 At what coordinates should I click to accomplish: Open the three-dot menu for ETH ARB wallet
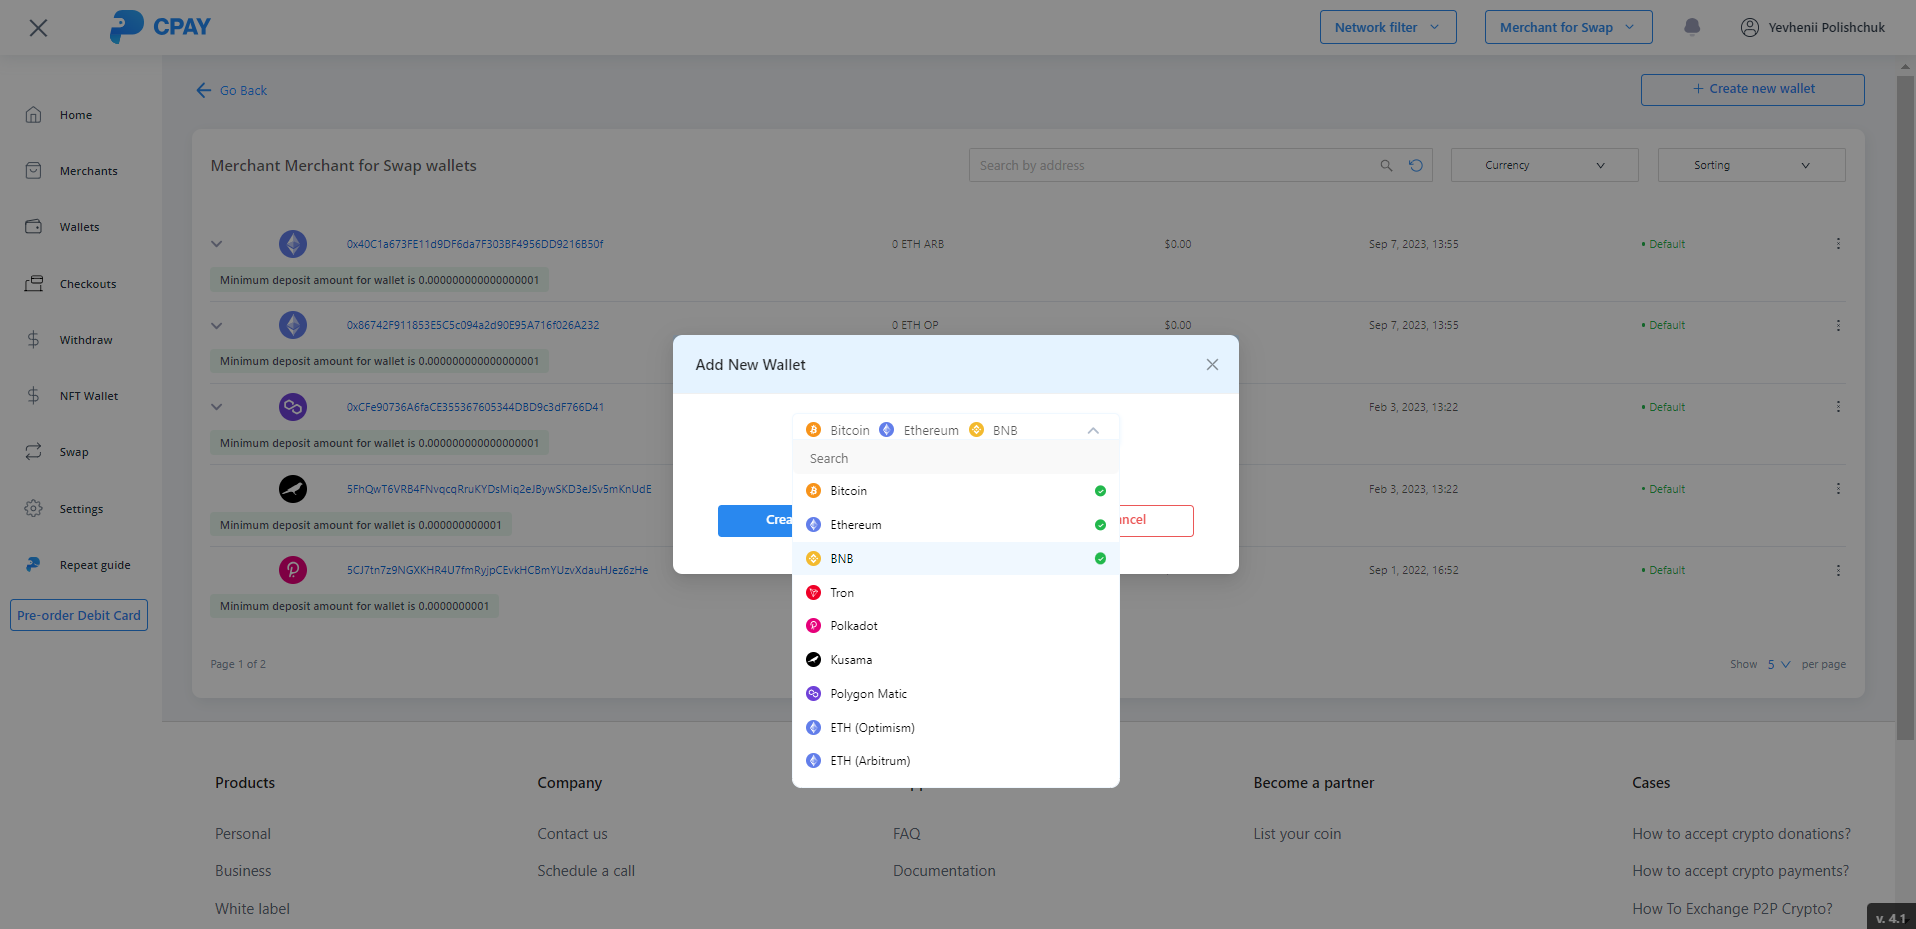click(1838, 244)
